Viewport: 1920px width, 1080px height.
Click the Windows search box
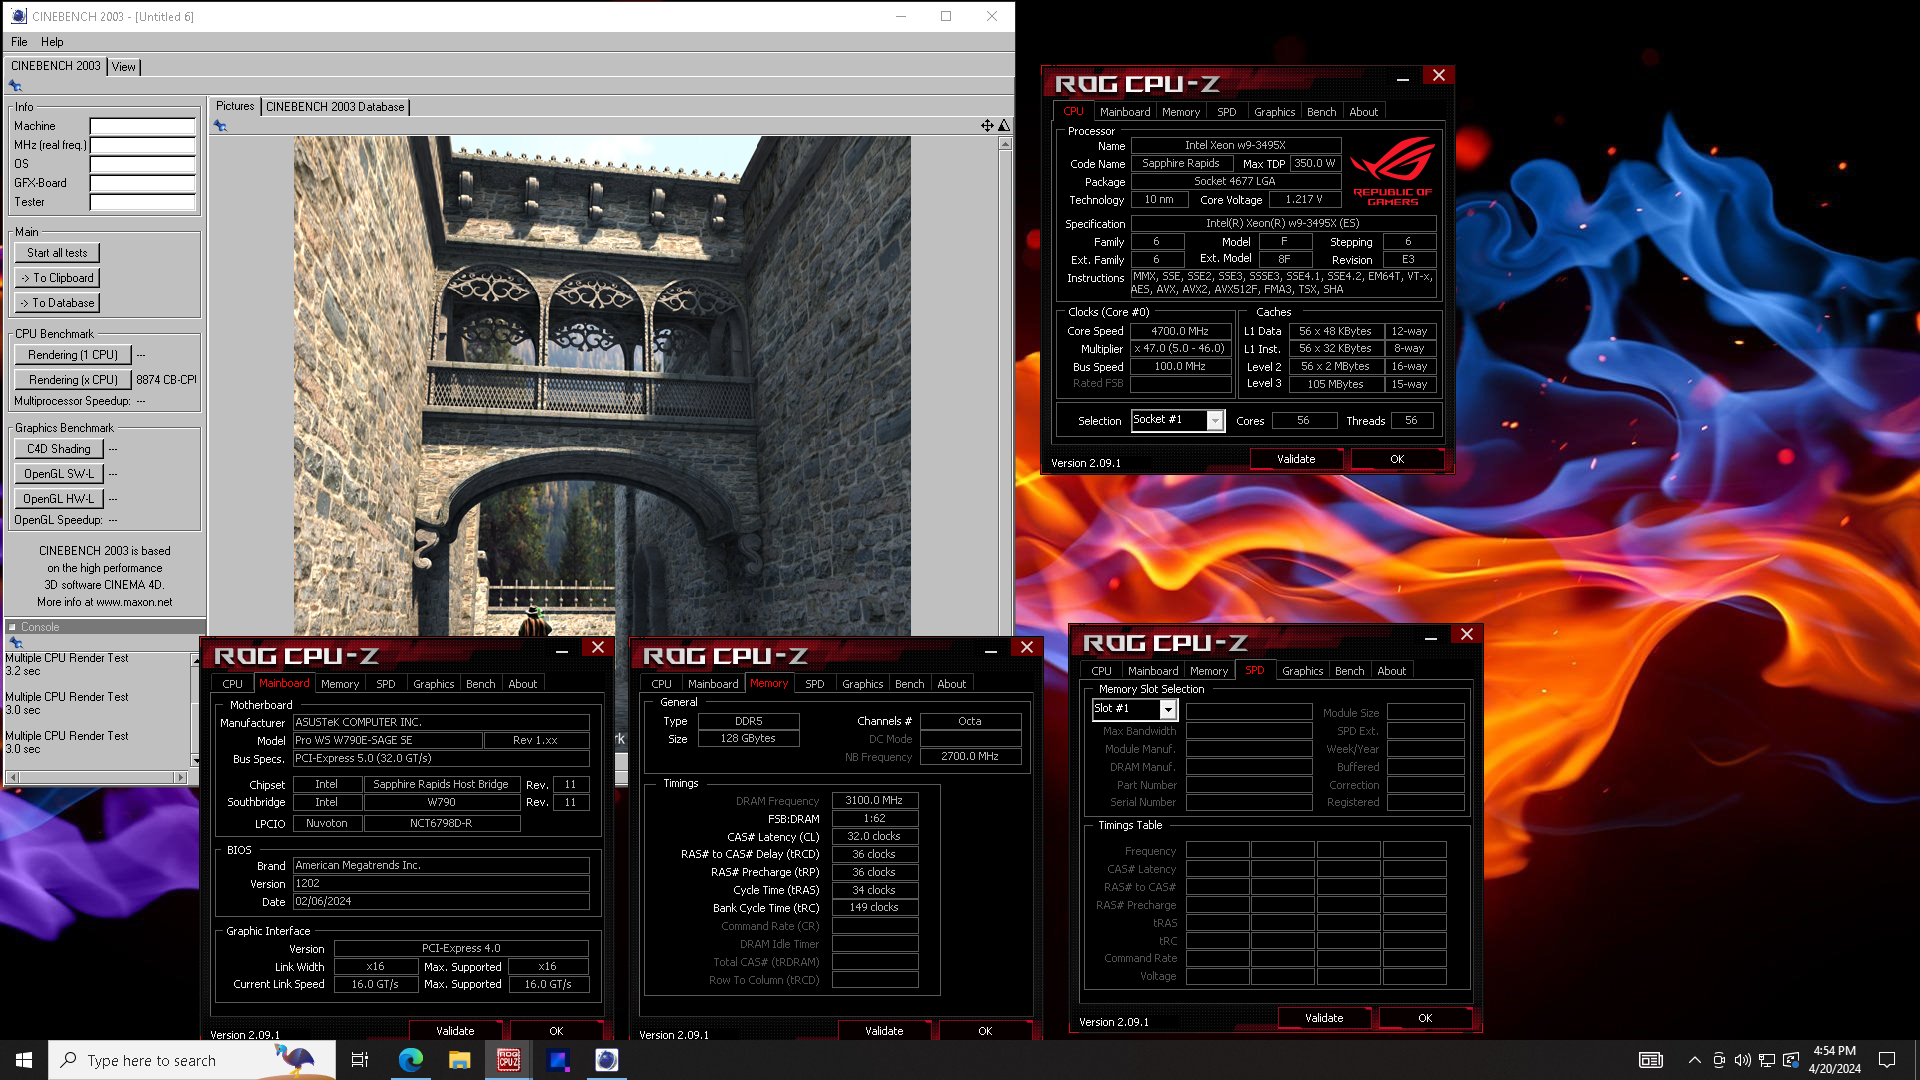pyautogui.click(x=192, y=1060)
